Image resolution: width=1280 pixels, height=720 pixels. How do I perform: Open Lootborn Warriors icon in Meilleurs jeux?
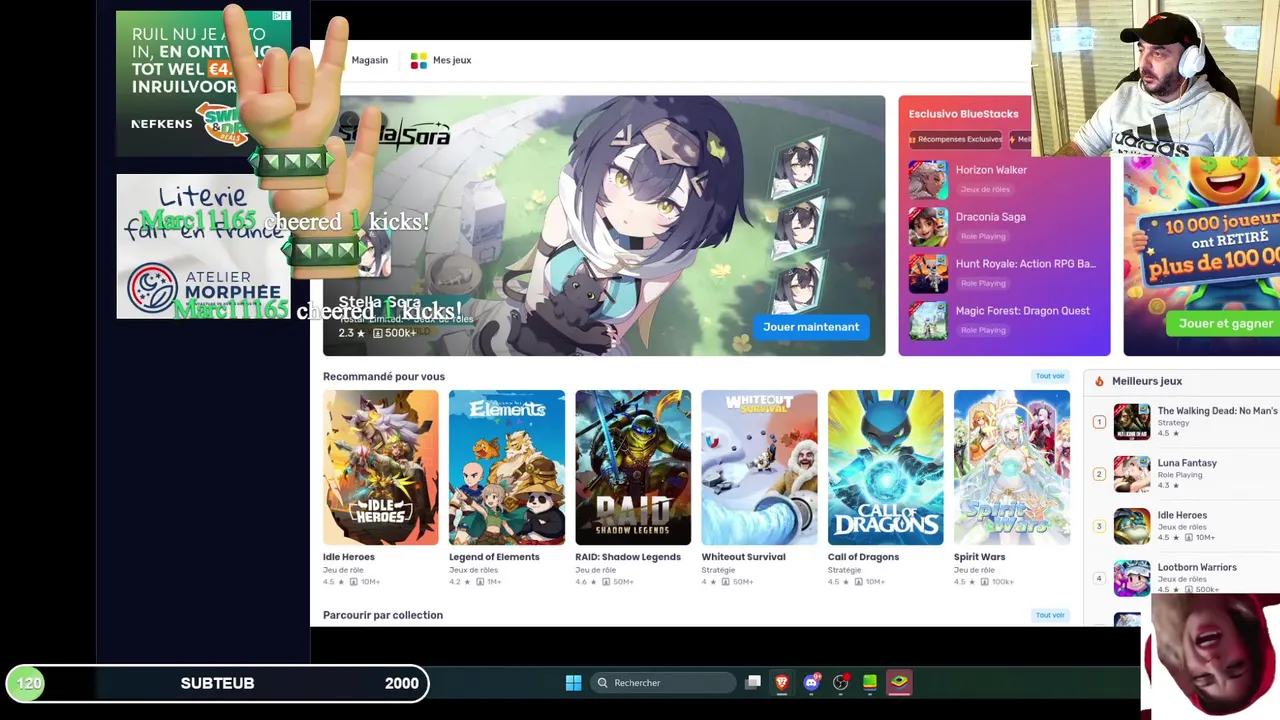1132,578
